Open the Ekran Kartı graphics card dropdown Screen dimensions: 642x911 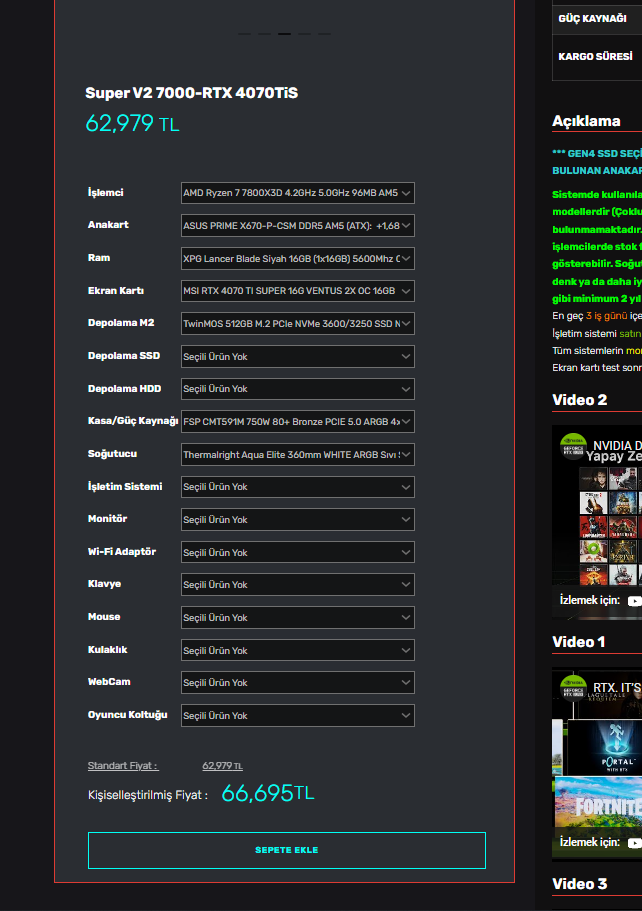297,291
